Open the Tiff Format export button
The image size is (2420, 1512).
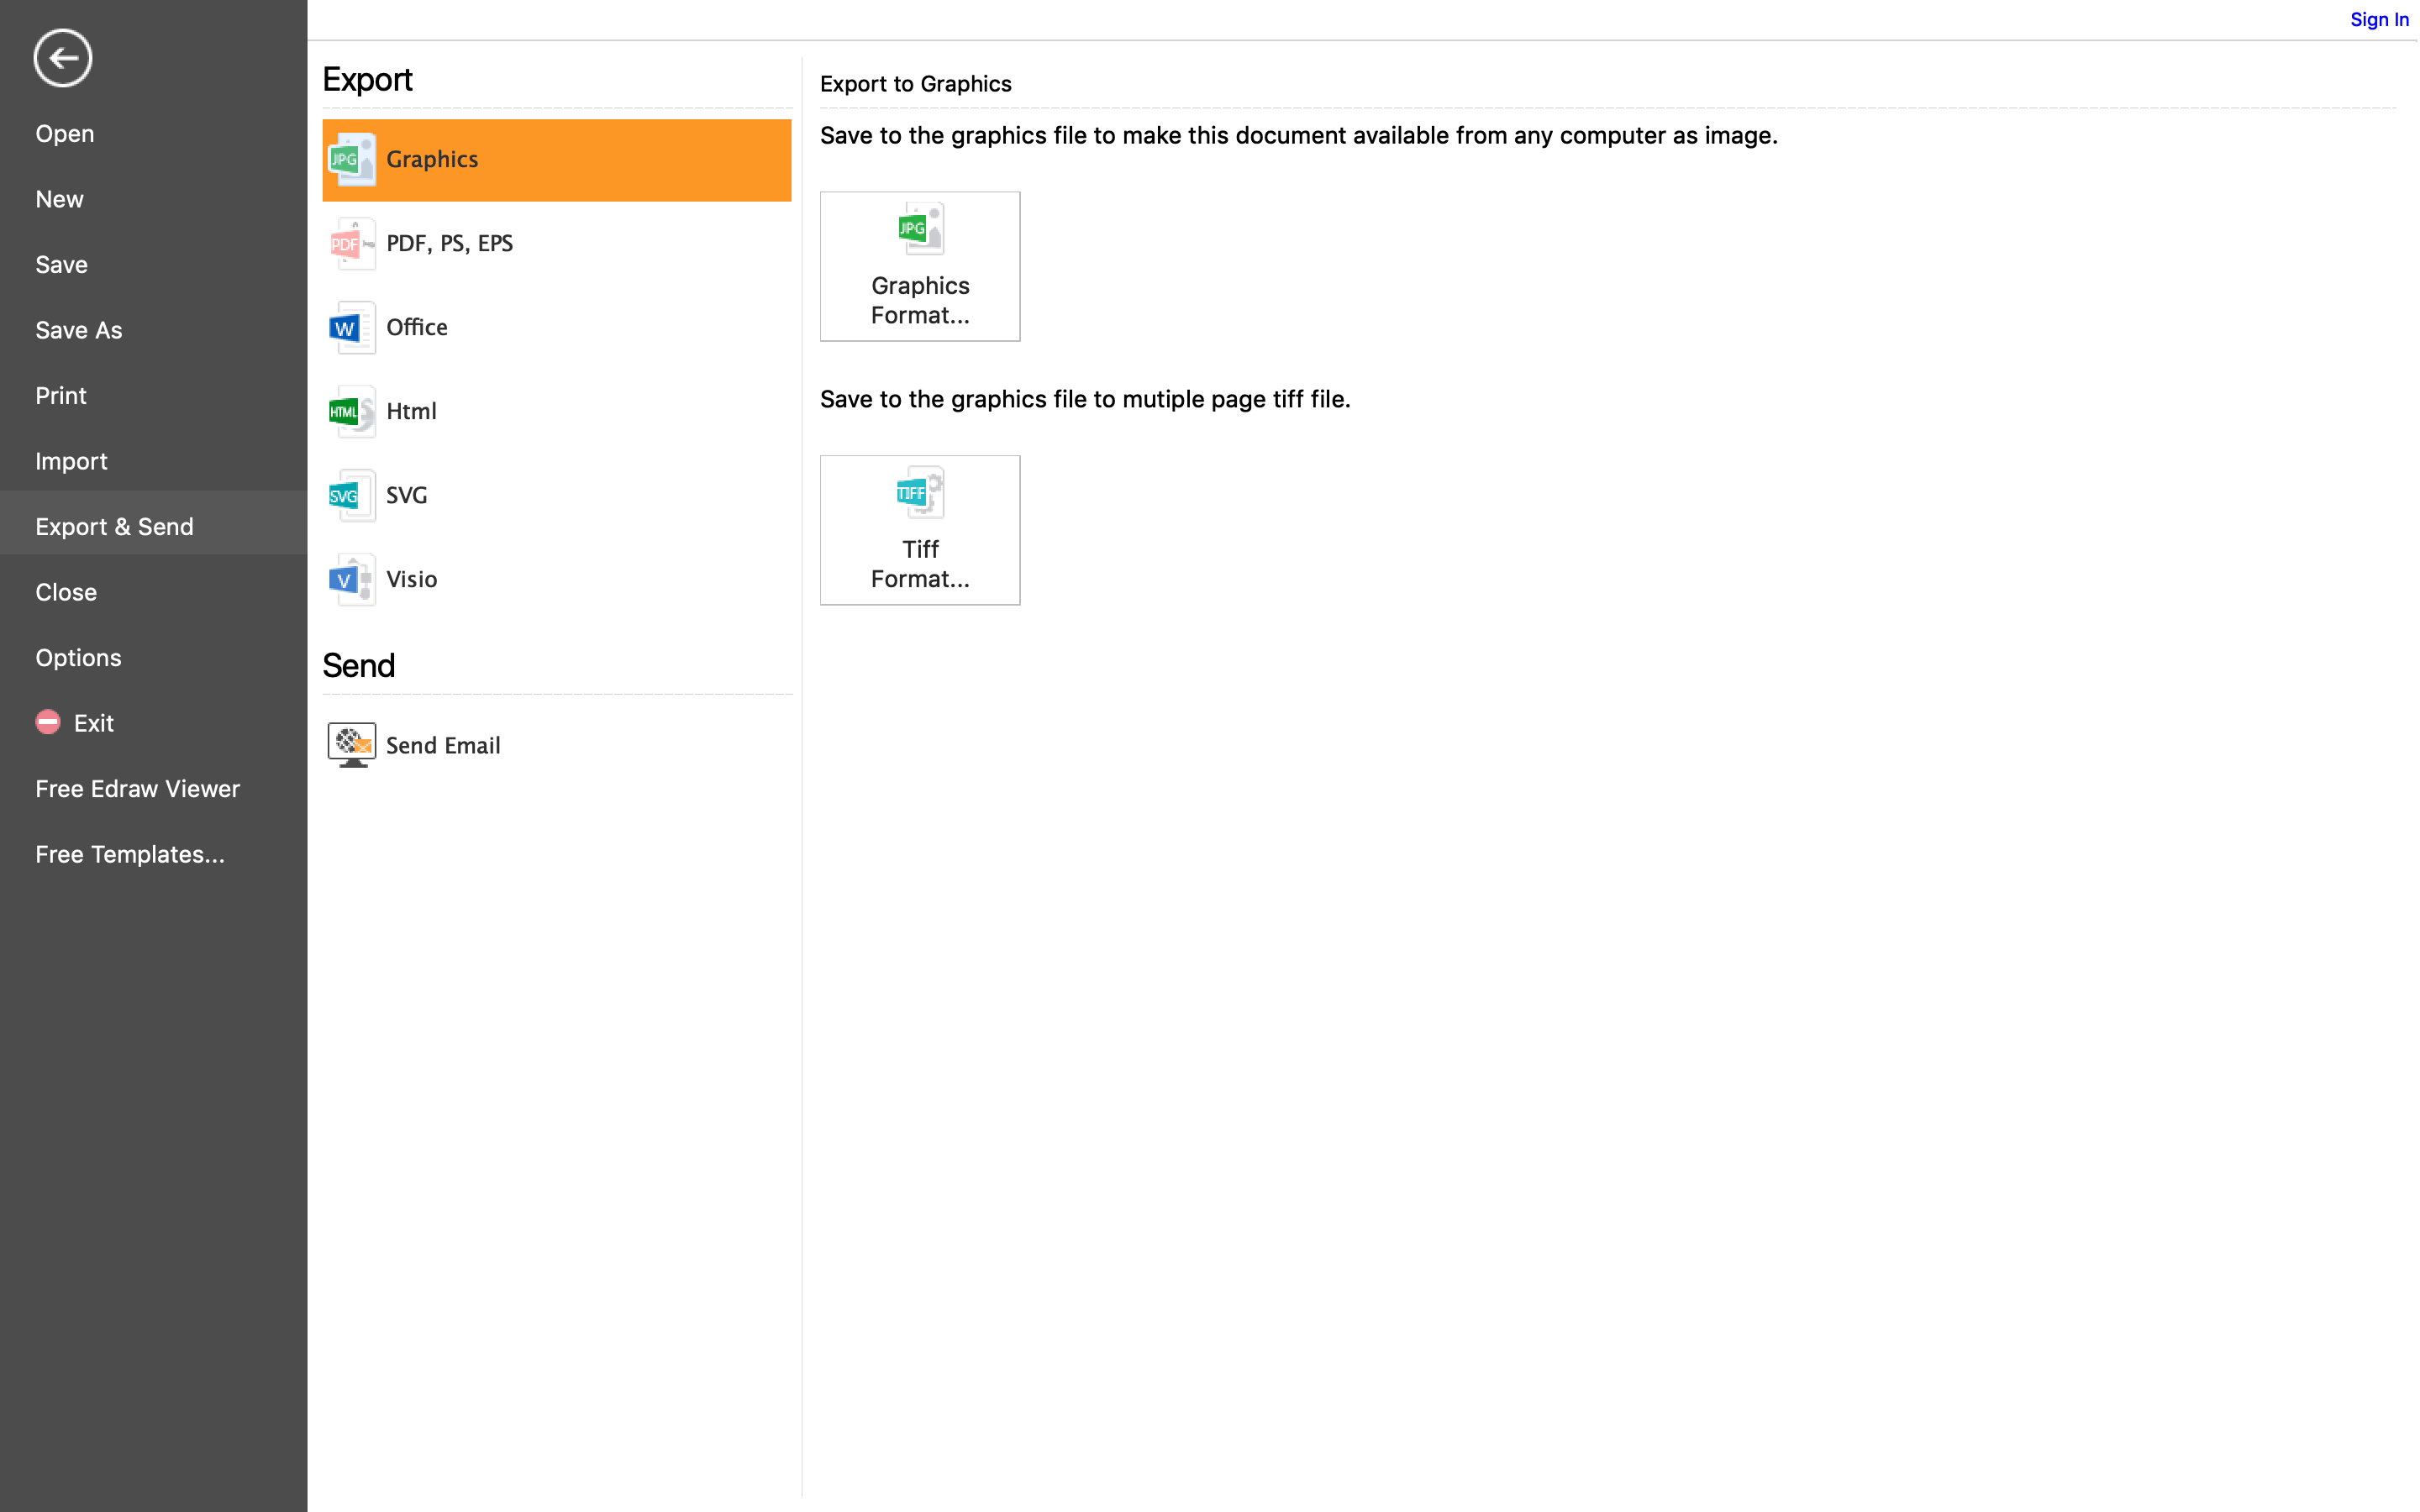(x=921, y=531)
